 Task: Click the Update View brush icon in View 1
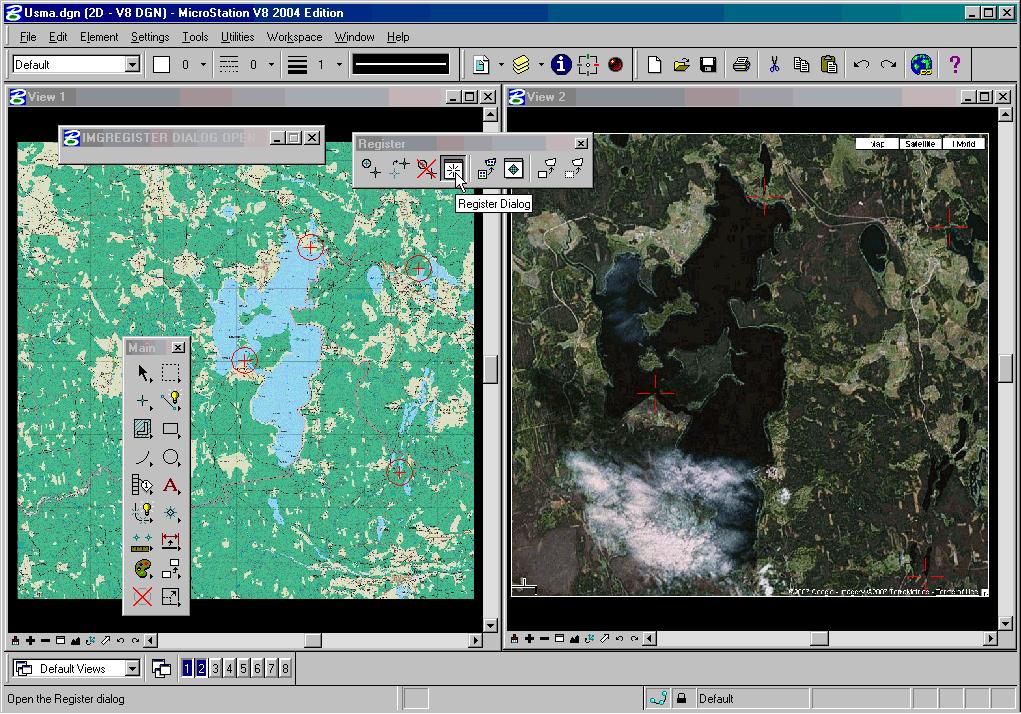(x=16, y=640)
